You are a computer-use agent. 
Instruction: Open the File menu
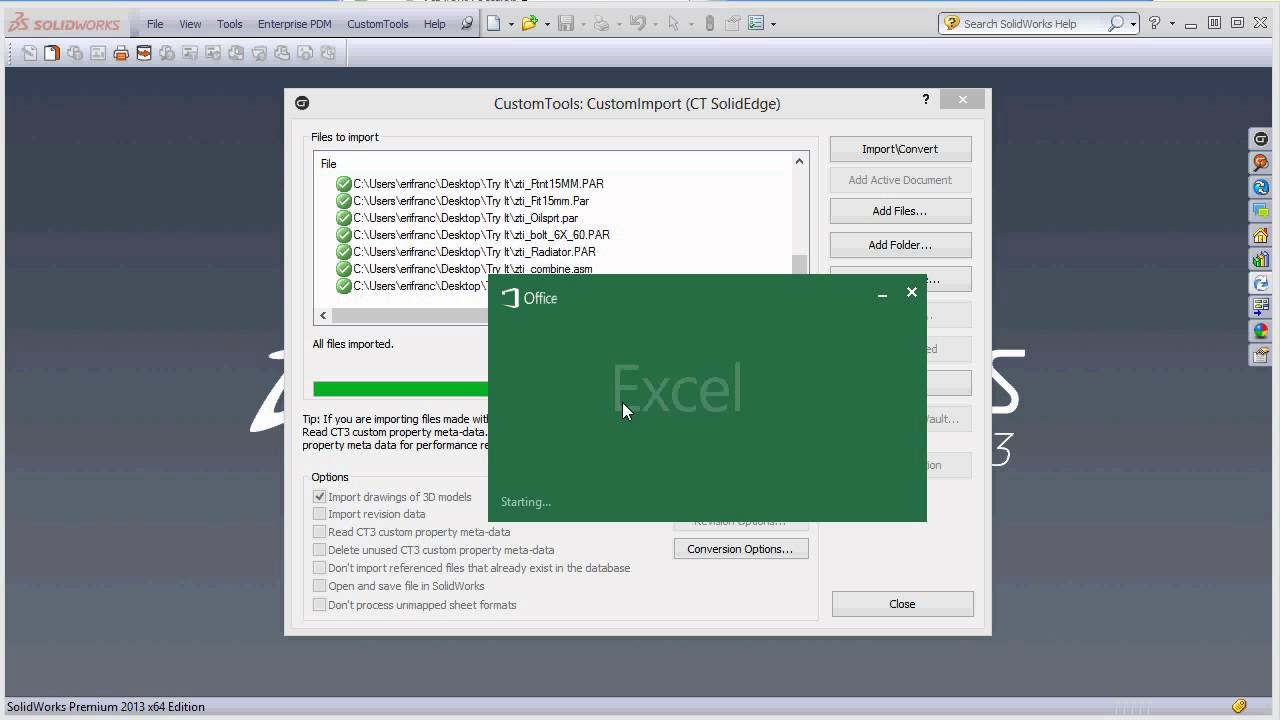[x=155, y=24]
